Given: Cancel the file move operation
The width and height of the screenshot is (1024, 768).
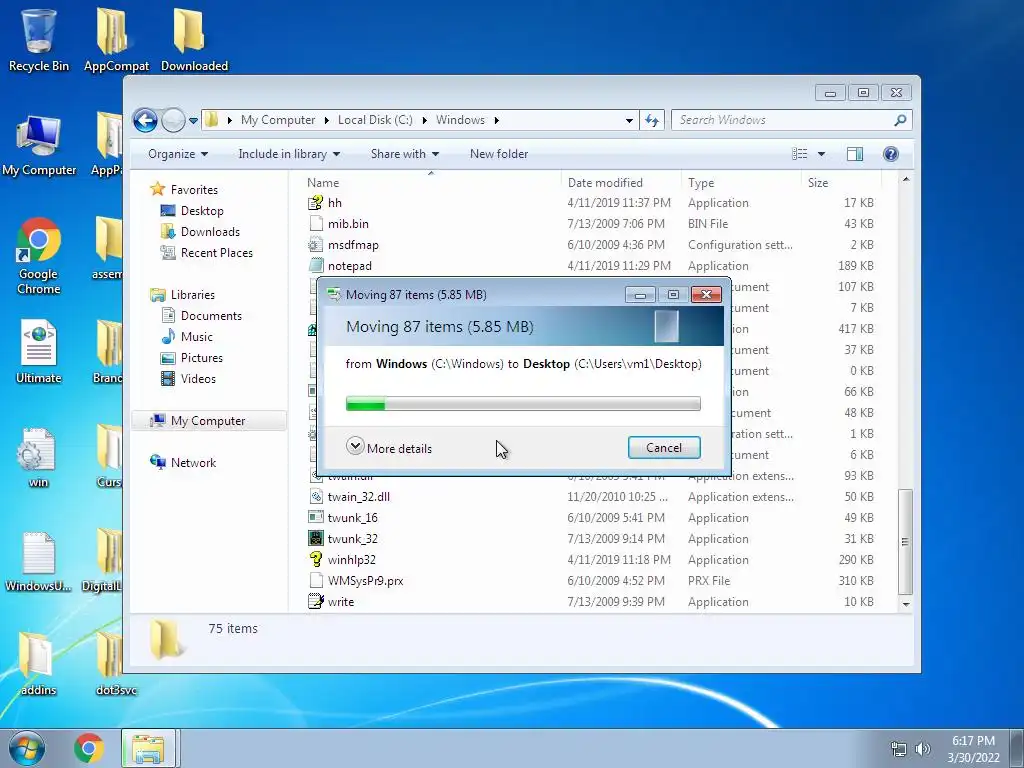Looking at the screenshot, I should pos(664,447).
